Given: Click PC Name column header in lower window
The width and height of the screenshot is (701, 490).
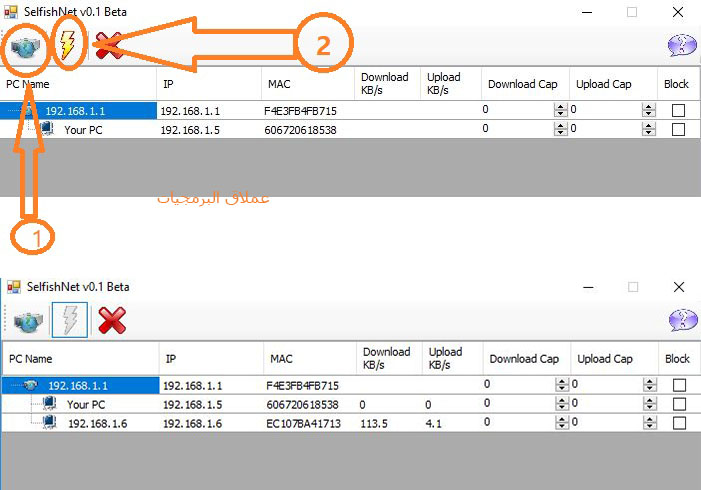Looking at the screenshot, I should coord(80,359).
